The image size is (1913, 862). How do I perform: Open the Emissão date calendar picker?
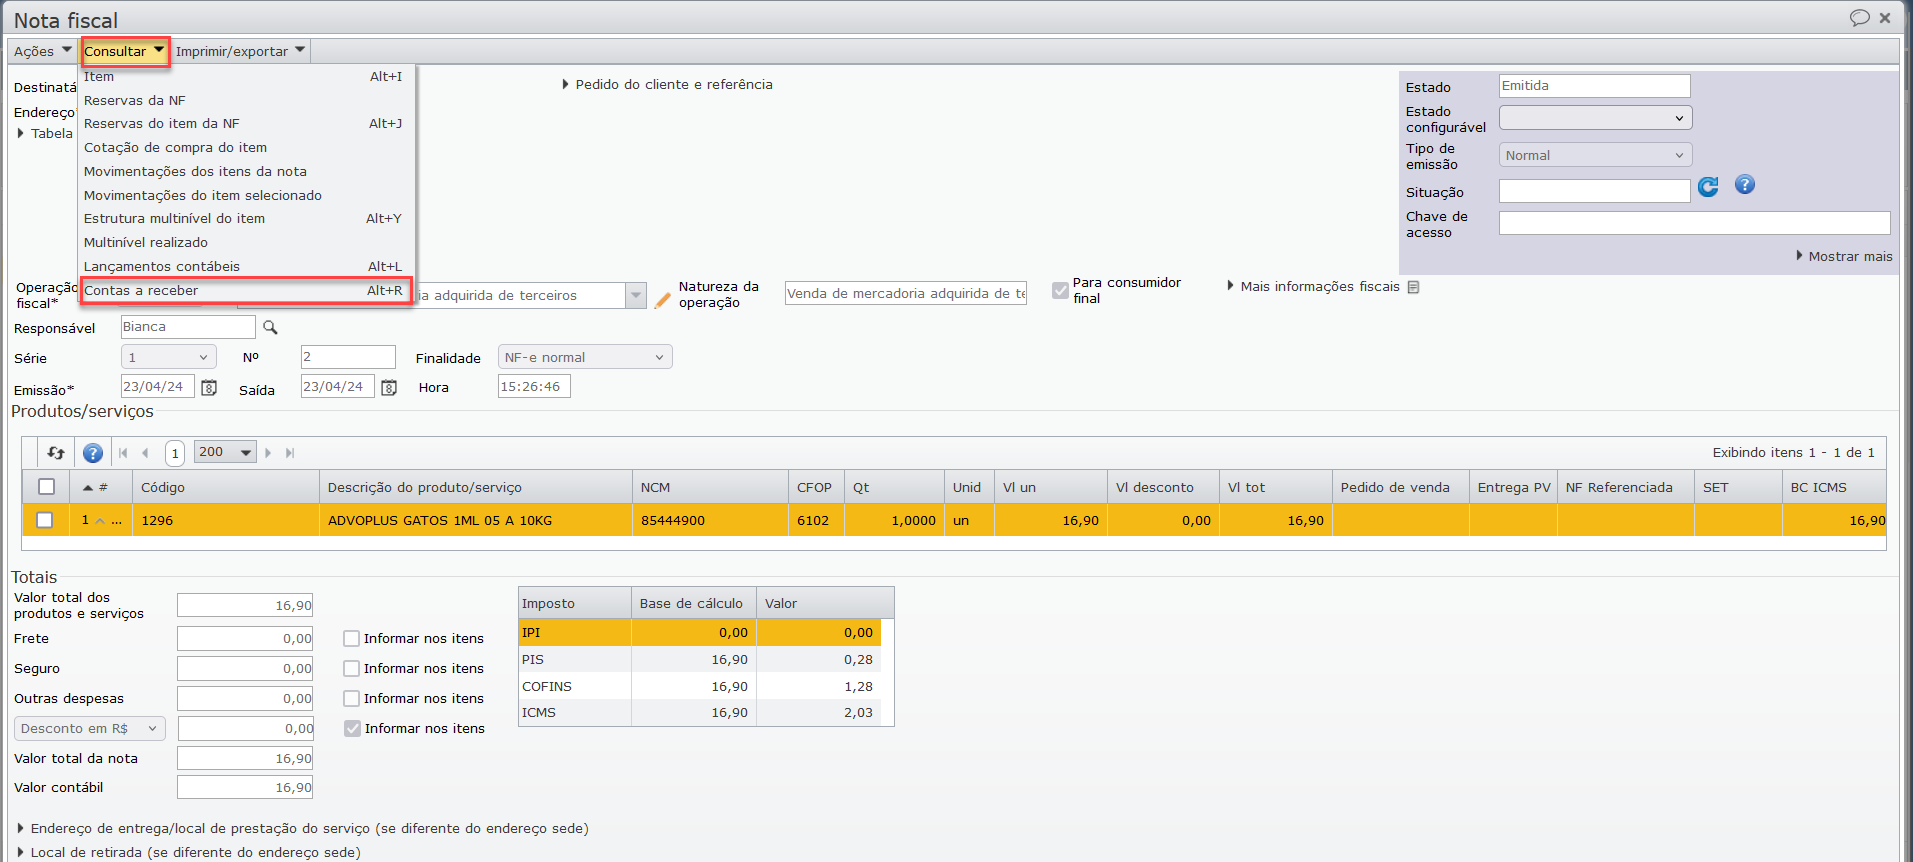pyautogui.click(x=209, y=388)
